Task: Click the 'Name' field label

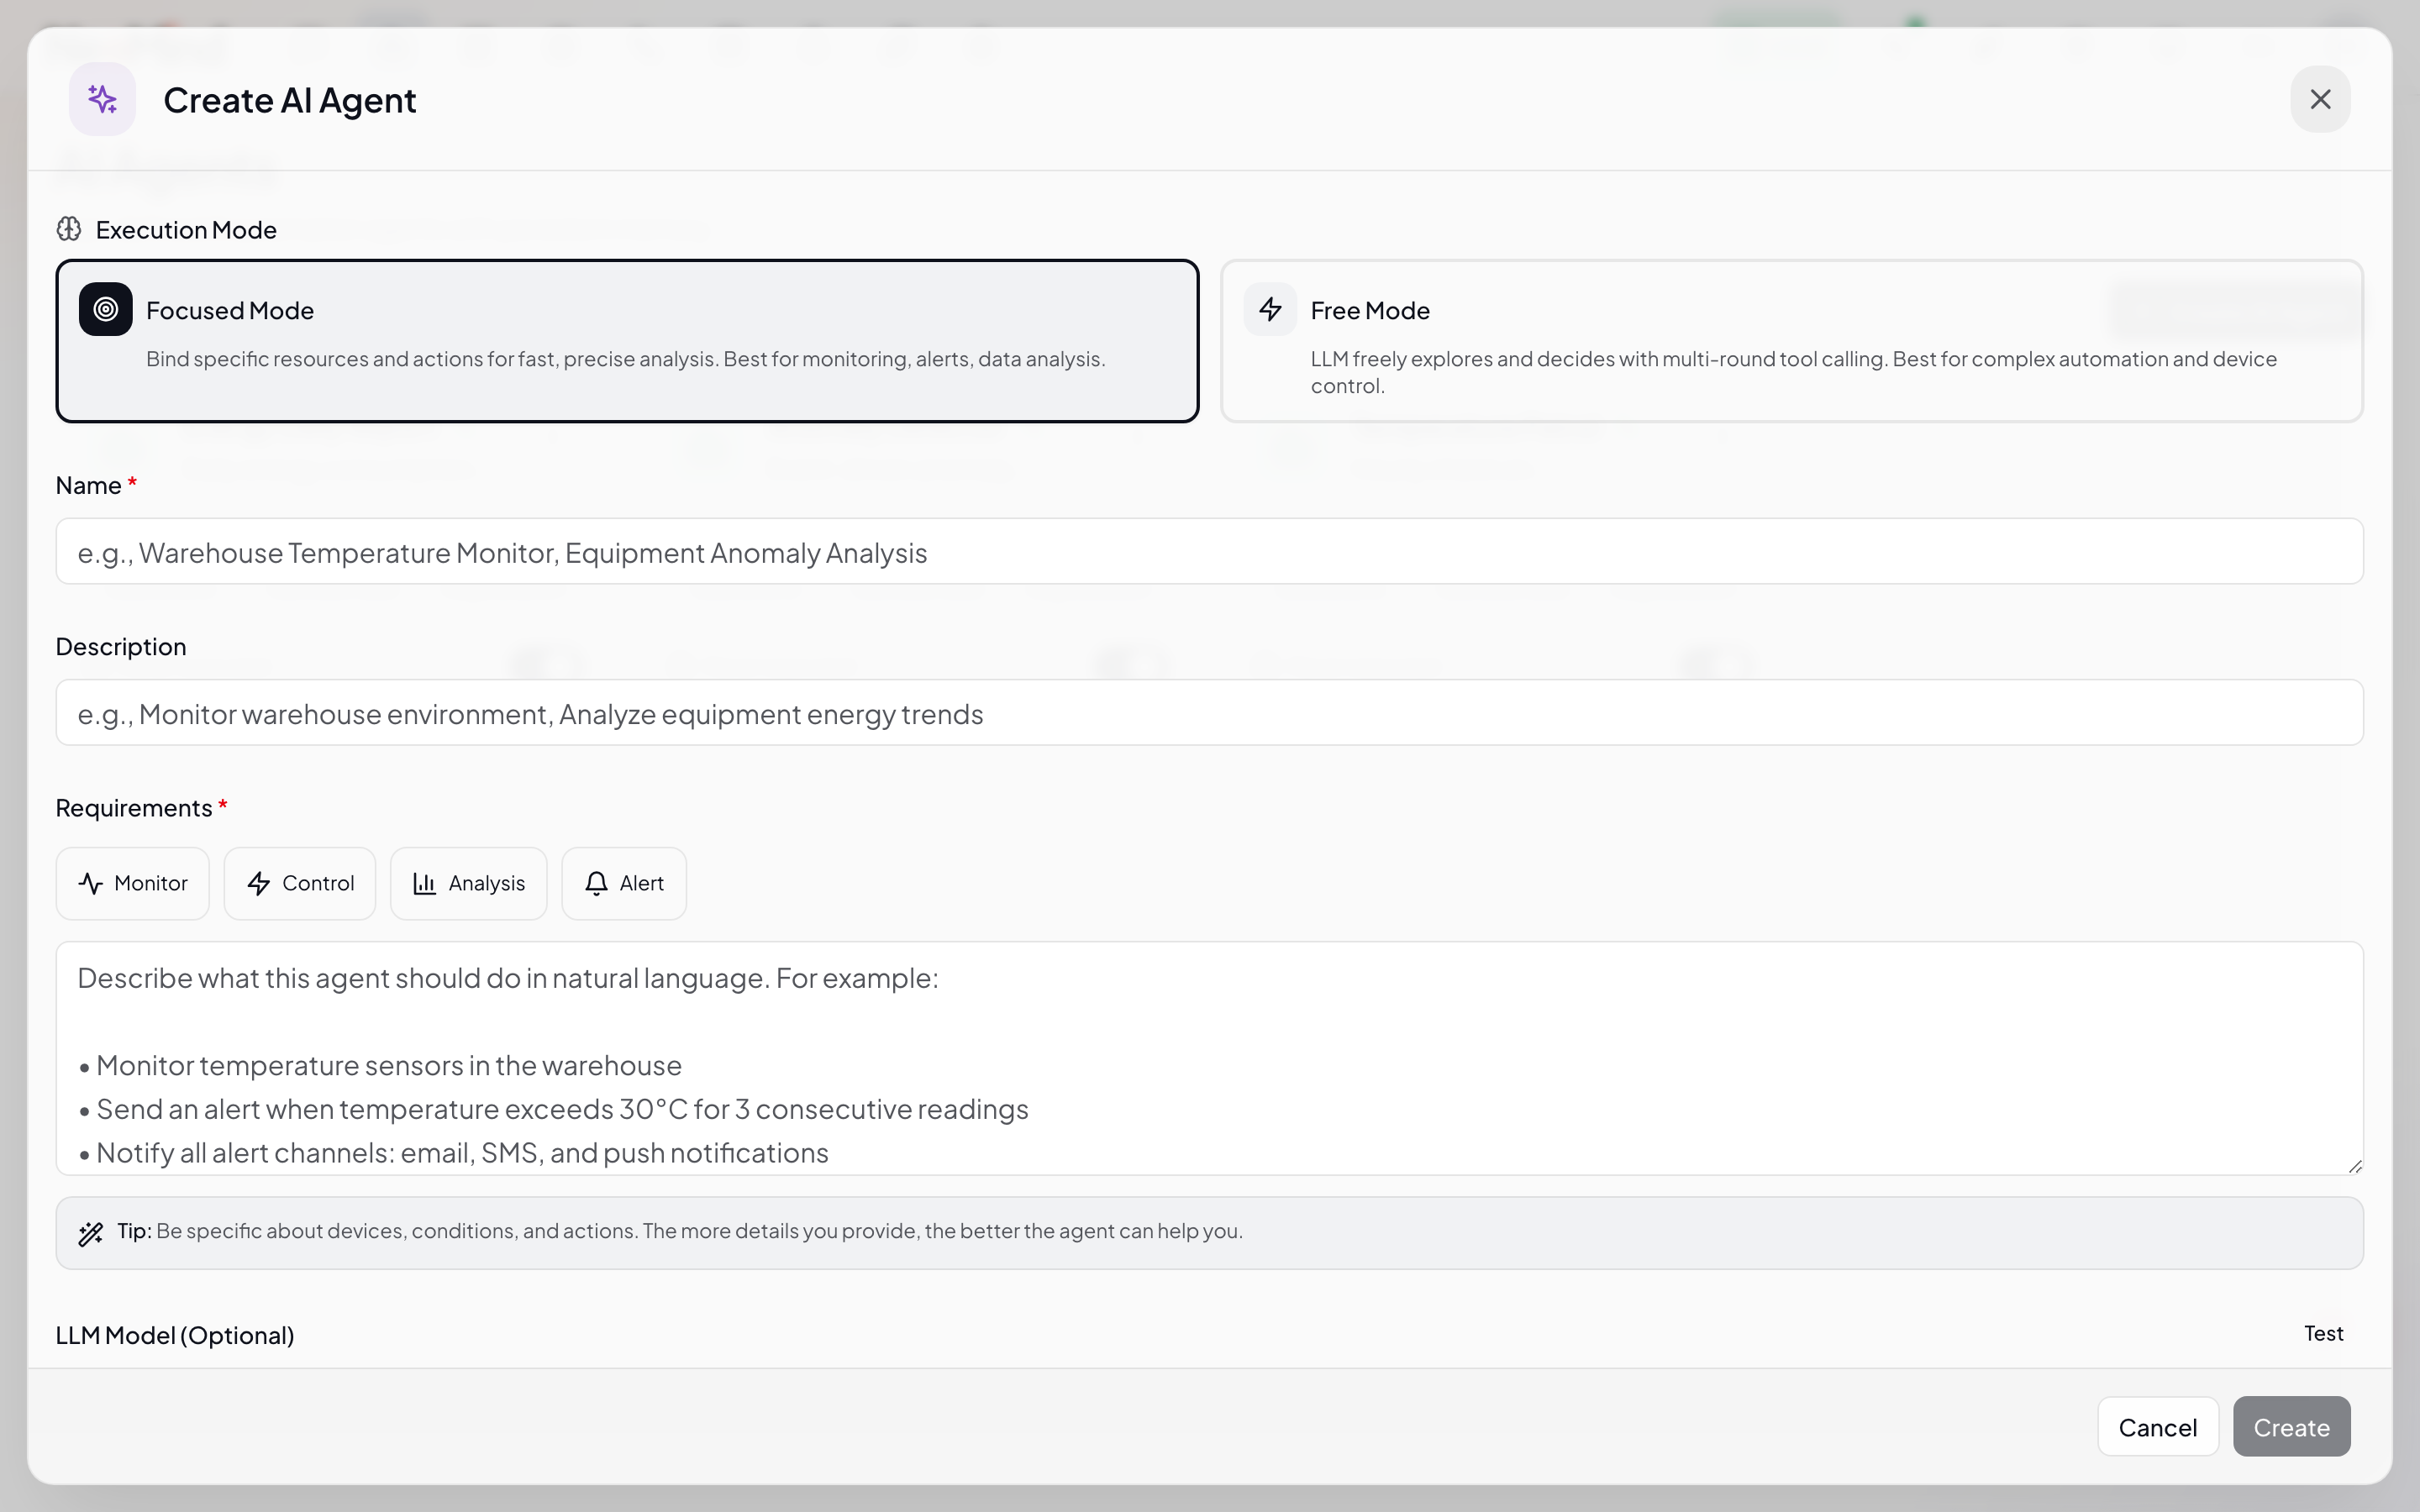Action: (89, 485)
